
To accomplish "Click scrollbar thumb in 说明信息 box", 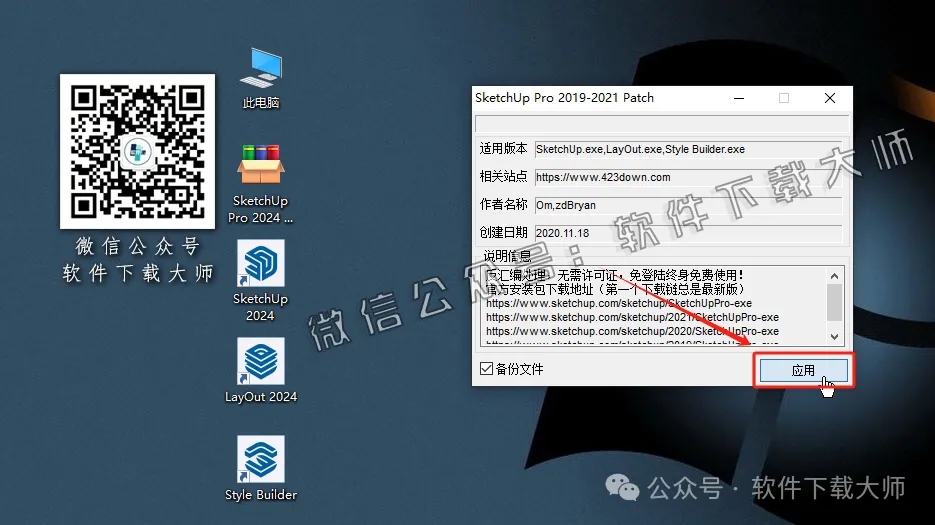I will [x=834, y=302].
